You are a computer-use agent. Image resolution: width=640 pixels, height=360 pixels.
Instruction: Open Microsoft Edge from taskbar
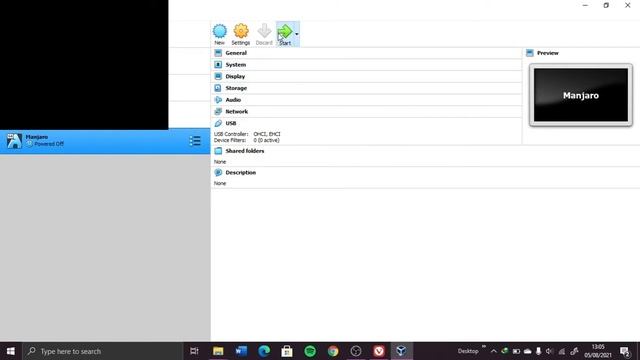[264, 351]
